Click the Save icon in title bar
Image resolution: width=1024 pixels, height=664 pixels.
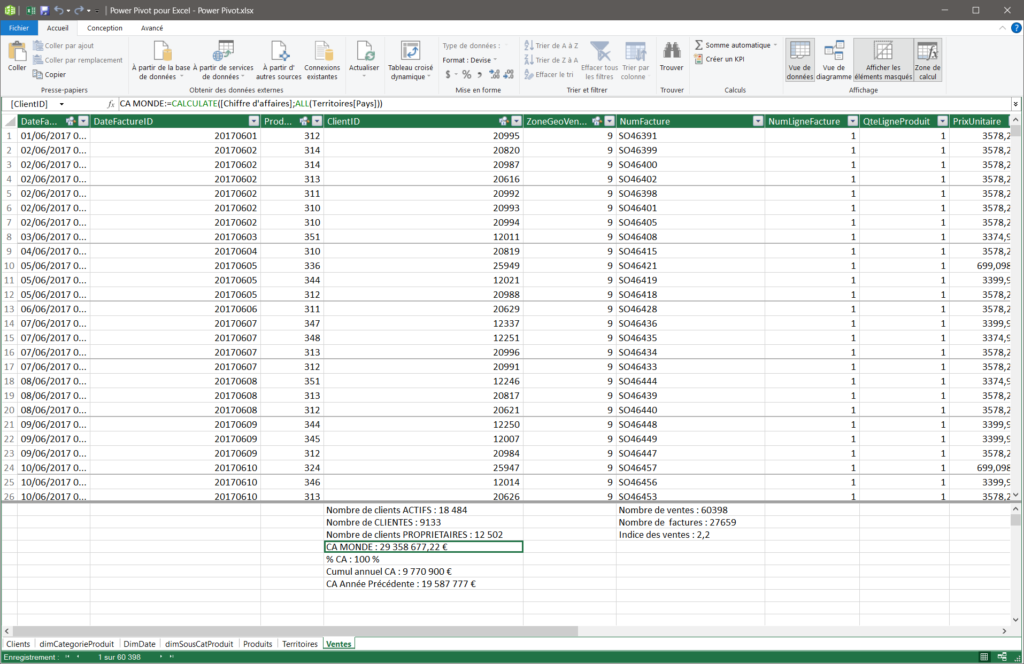tap(44, 10)
